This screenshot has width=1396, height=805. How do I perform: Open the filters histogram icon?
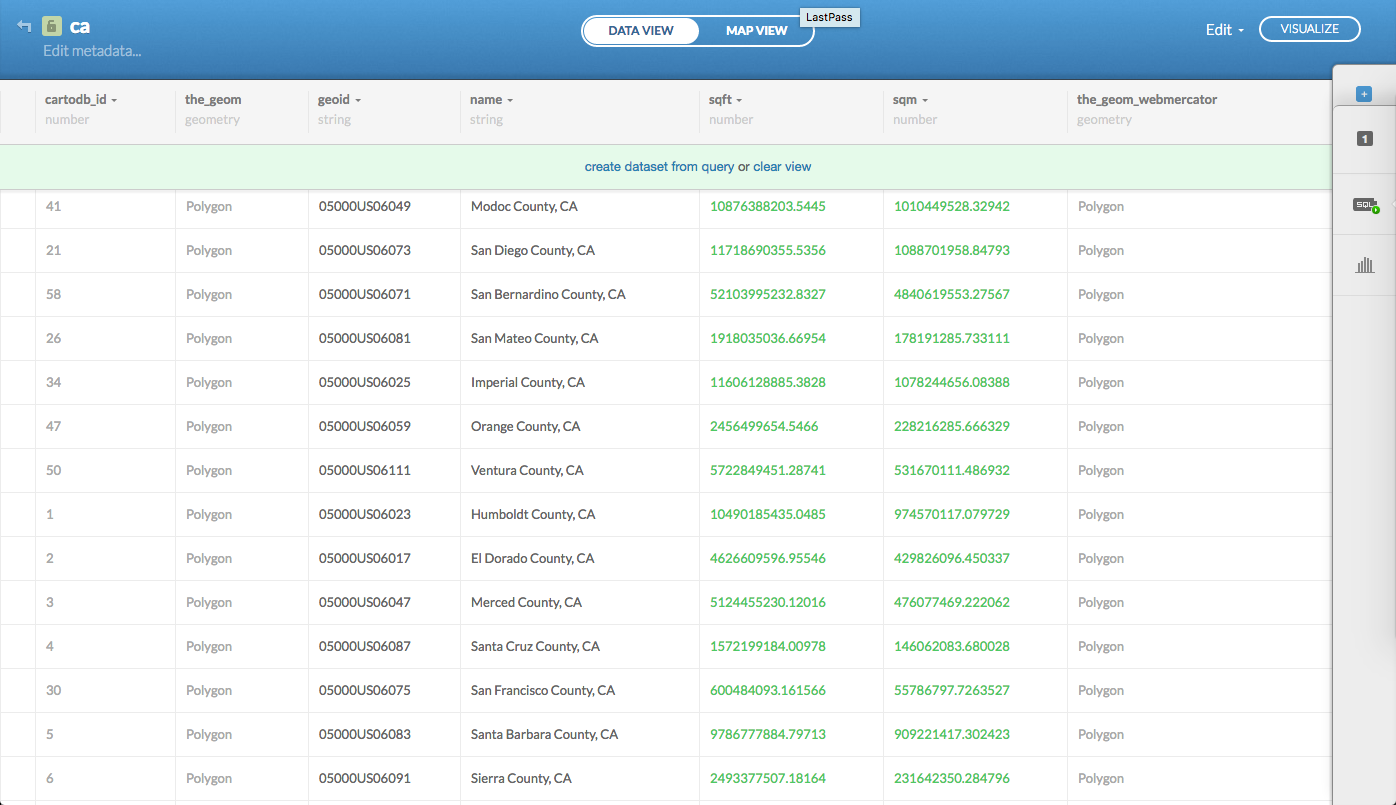[1364, 265]
